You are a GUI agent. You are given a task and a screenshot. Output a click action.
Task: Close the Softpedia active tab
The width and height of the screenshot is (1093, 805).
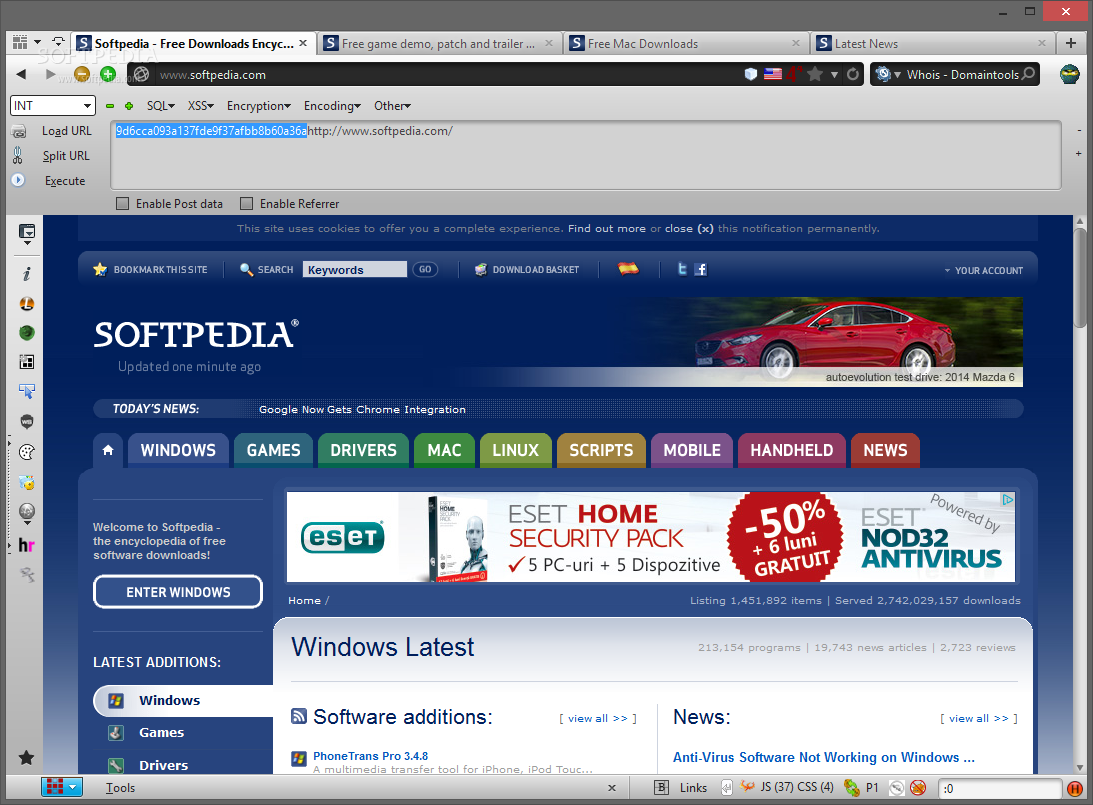(303, 43)
